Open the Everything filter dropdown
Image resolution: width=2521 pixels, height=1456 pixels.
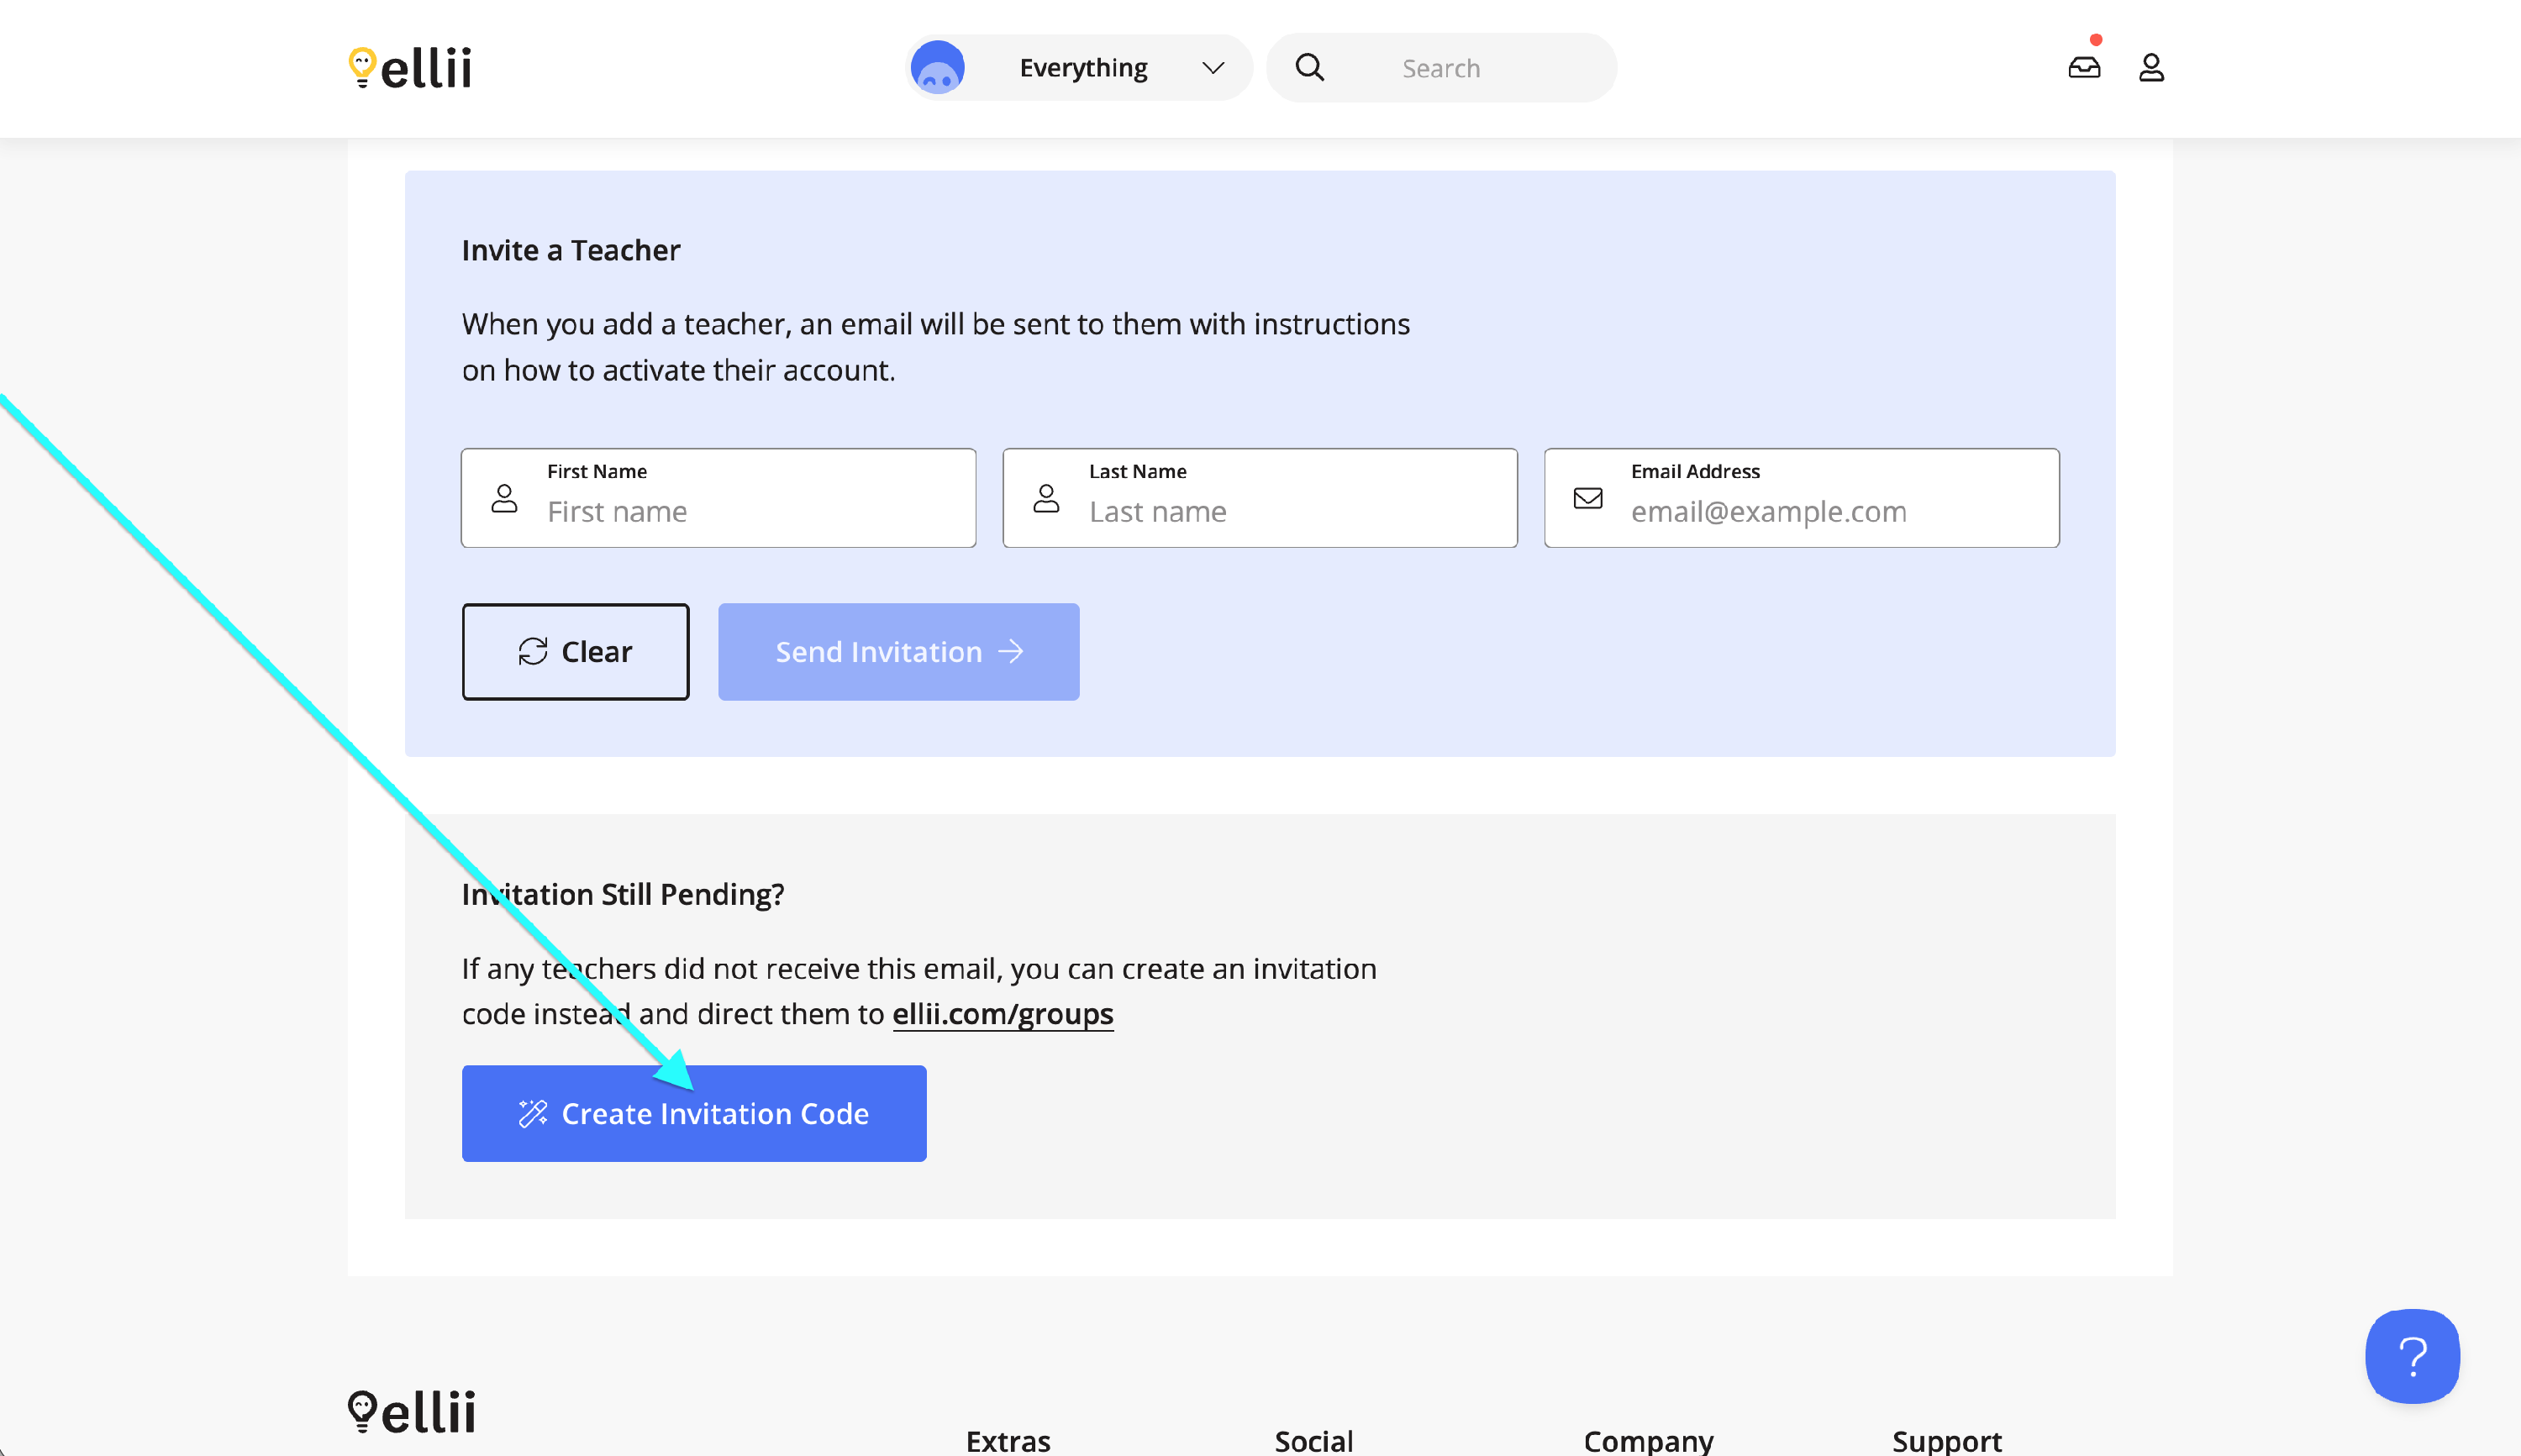[x=1083, y=68]
